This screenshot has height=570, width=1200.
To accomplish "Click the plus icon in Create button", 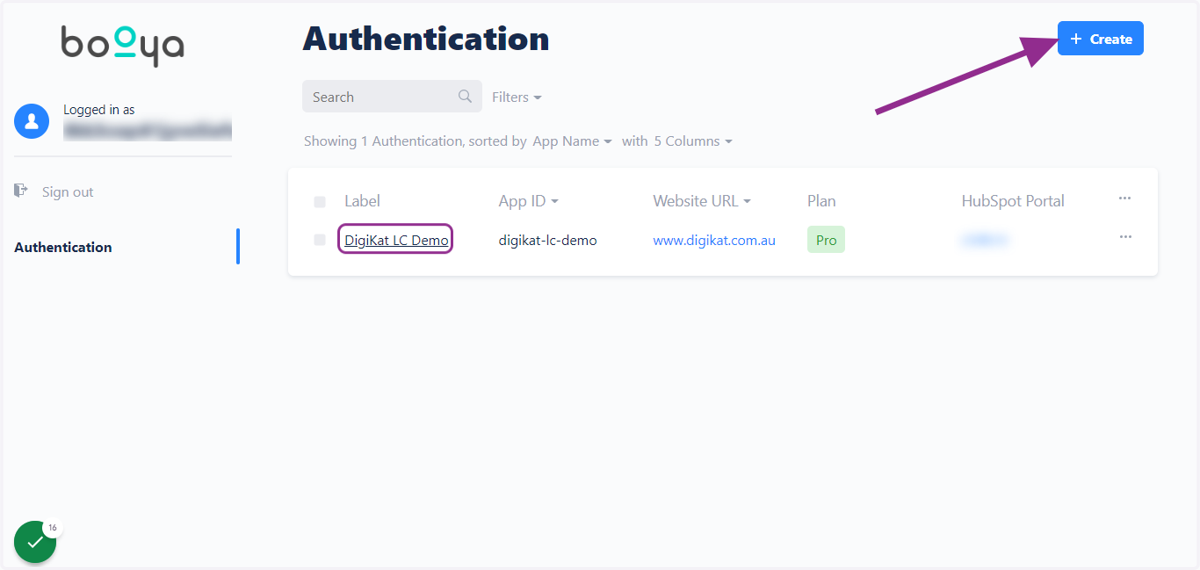I will tap(1076, 39).
